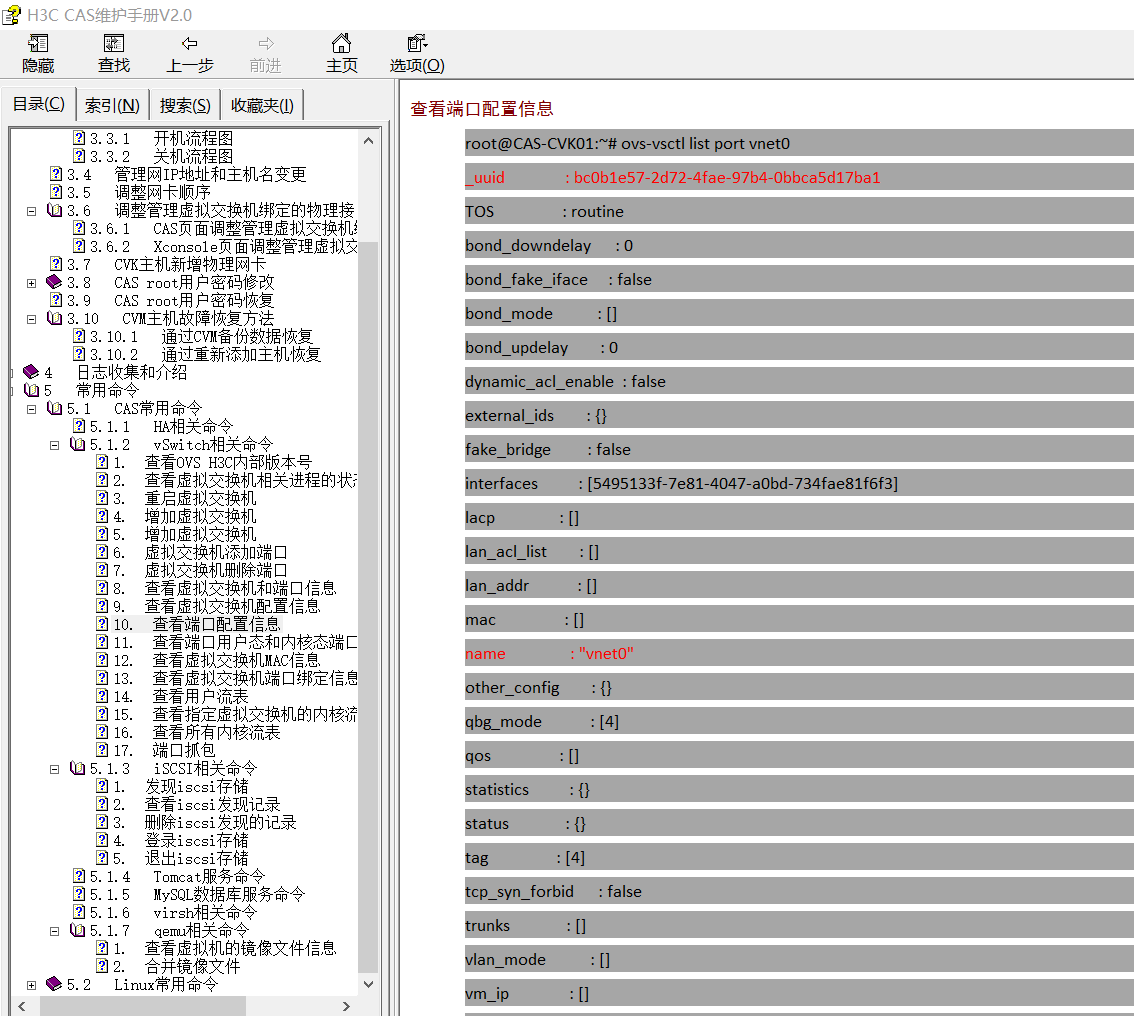This screenshot has height=1016, width=1134.
Task: Click the closed book icon for 5.2 Linux常用命令
Action: pyautogui.click(x=54, y=984)
